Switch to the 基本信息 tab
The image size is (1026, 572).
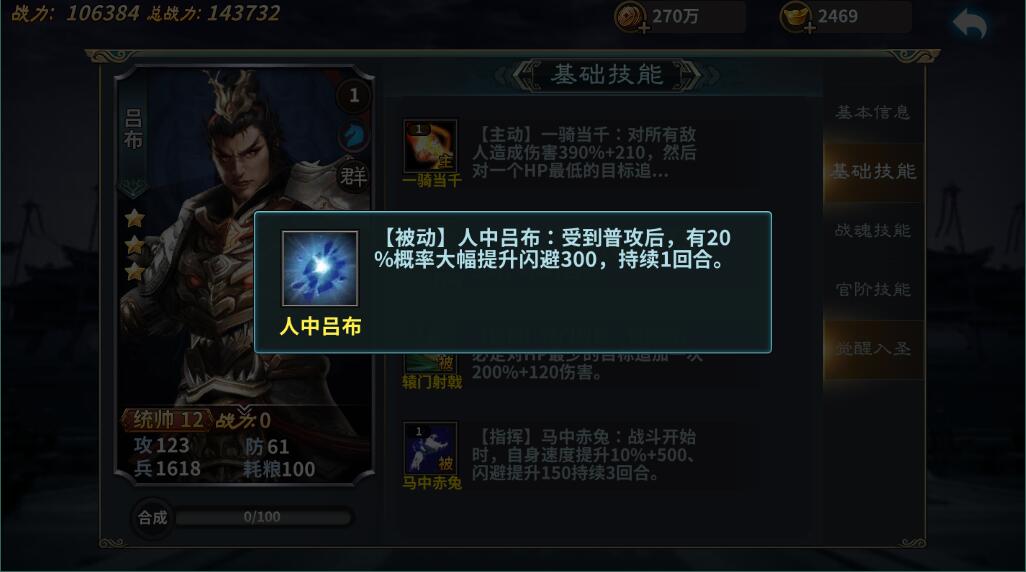point(873,113)
